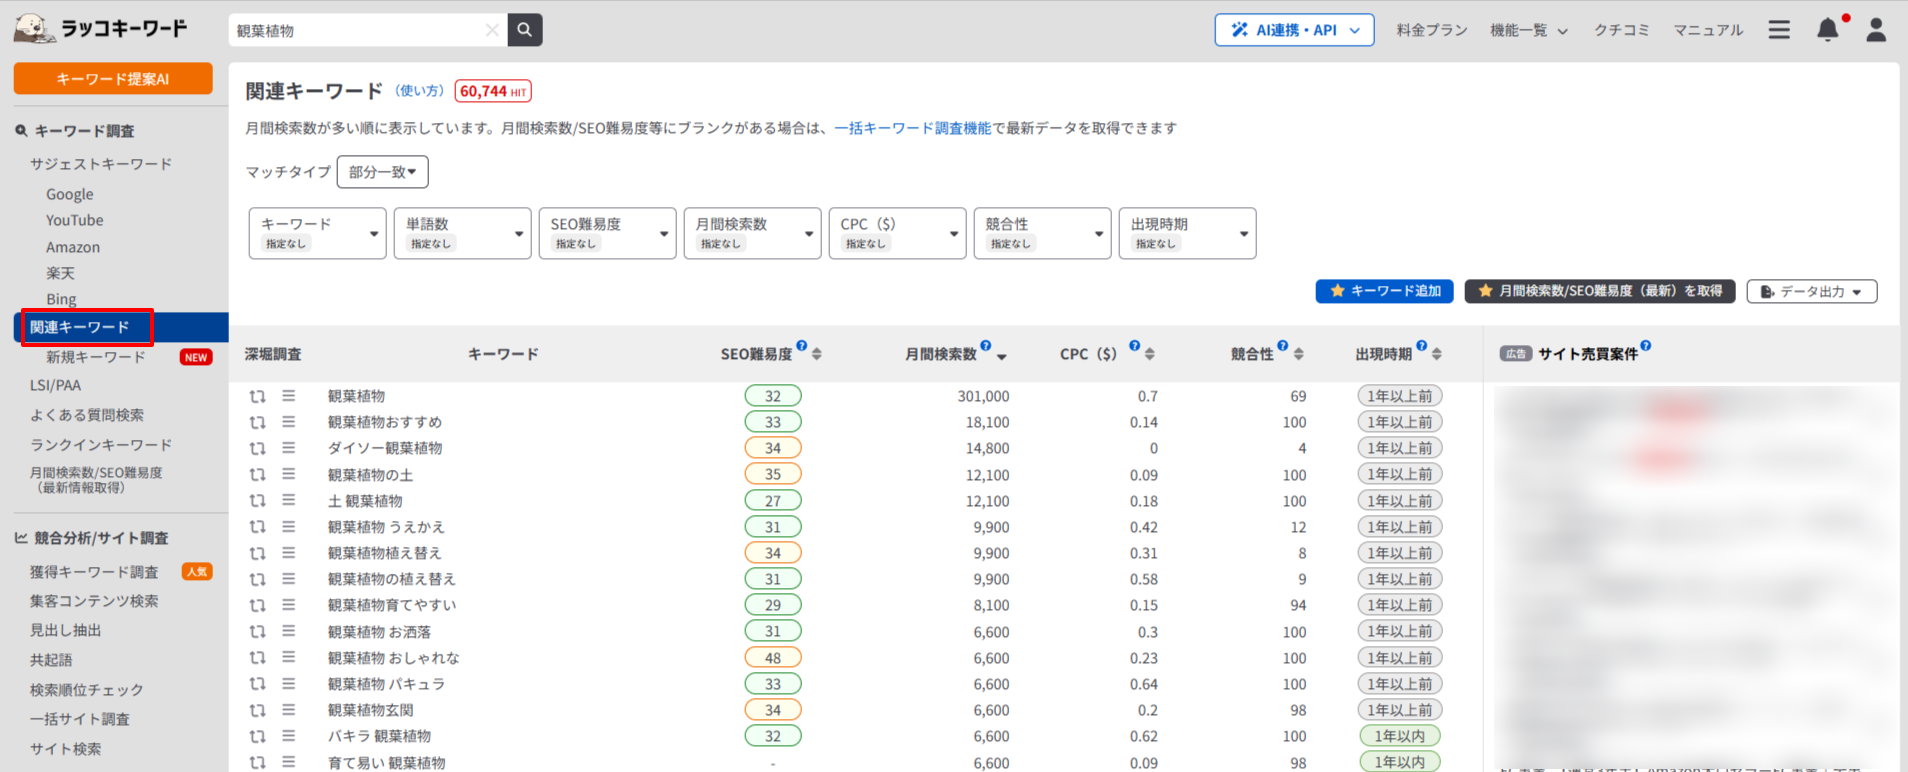The width and height of the screenshot is (1908, 772).
Task: Sort by SEO難易度 arrows
Action: point(817,354)
